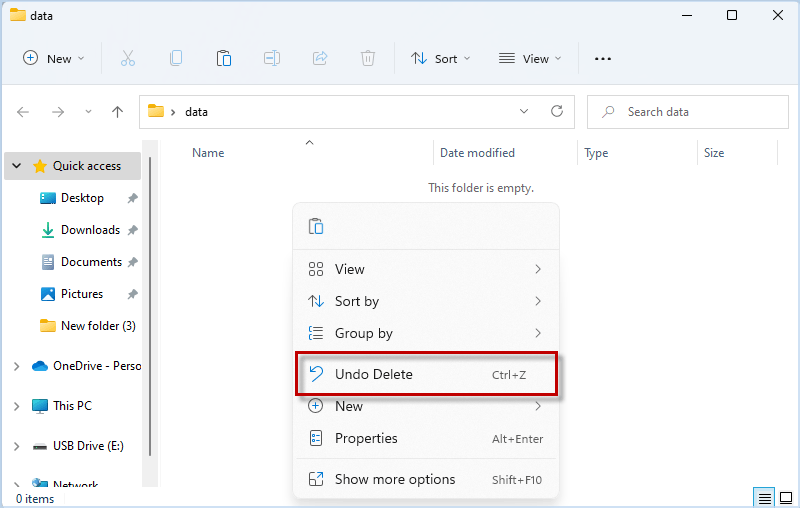This screenshot has width=800, height=508.
Task: Open Sort by submenu in context menu
Action: pyautogui.click(x=426, y=301)
